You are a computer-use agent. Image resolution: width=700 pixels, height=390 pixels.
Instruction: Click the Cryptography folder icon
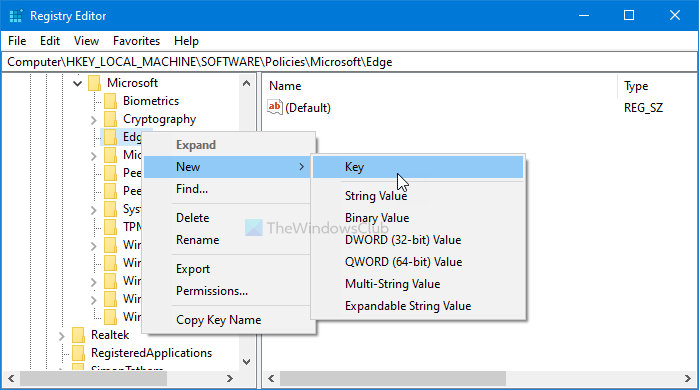click(110, 119)
